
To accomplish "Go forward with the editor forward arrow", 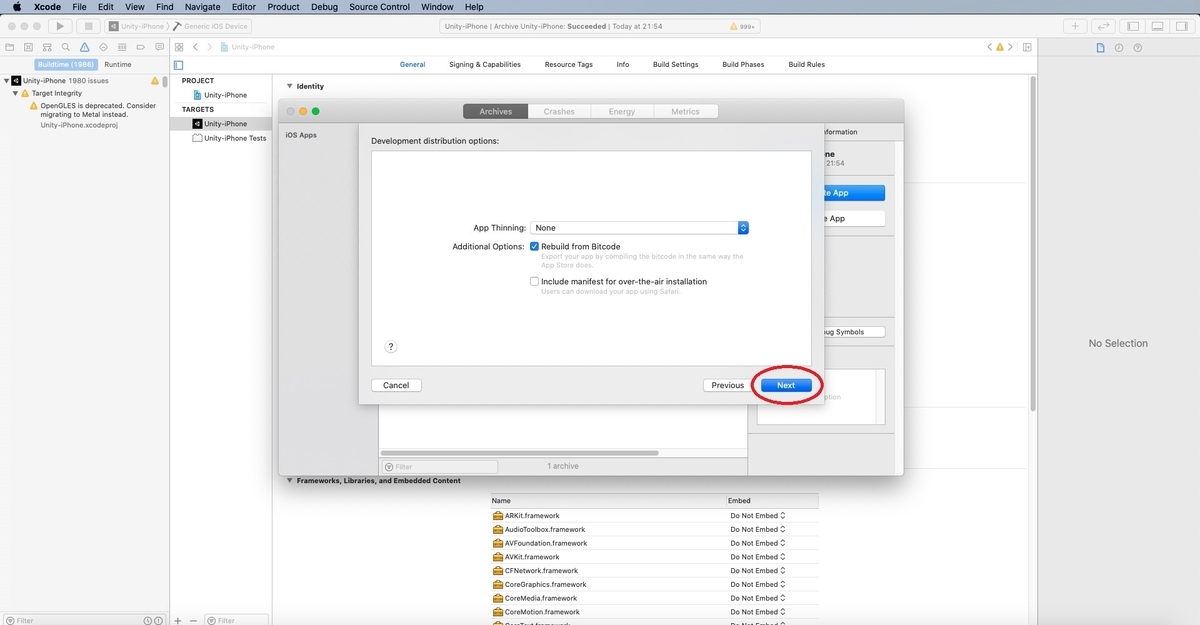I will tap(209, 47).
